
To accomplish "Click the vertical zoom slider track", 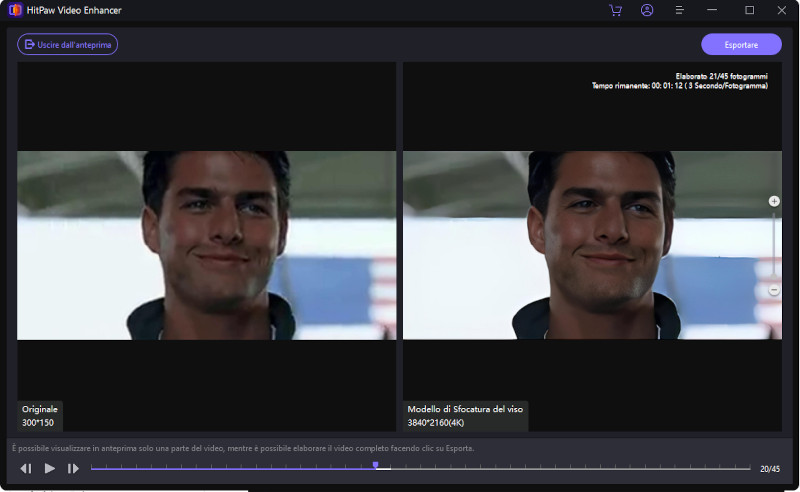I will pos(774,245).
